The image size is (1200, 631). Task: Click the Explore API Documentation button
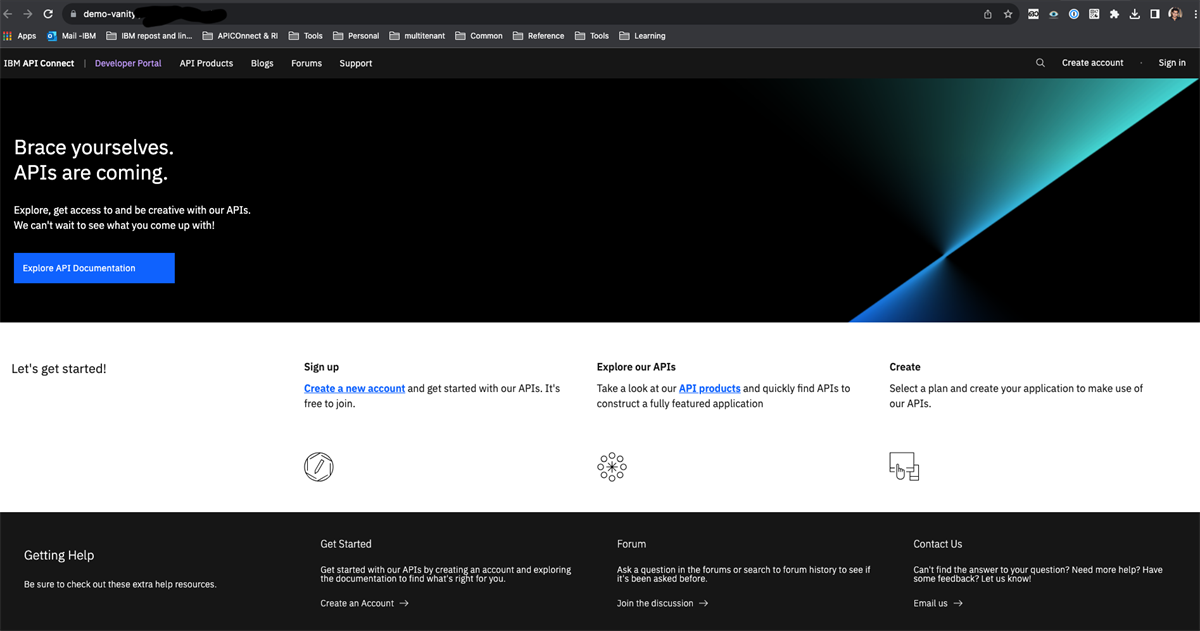(x=93, y=268)
